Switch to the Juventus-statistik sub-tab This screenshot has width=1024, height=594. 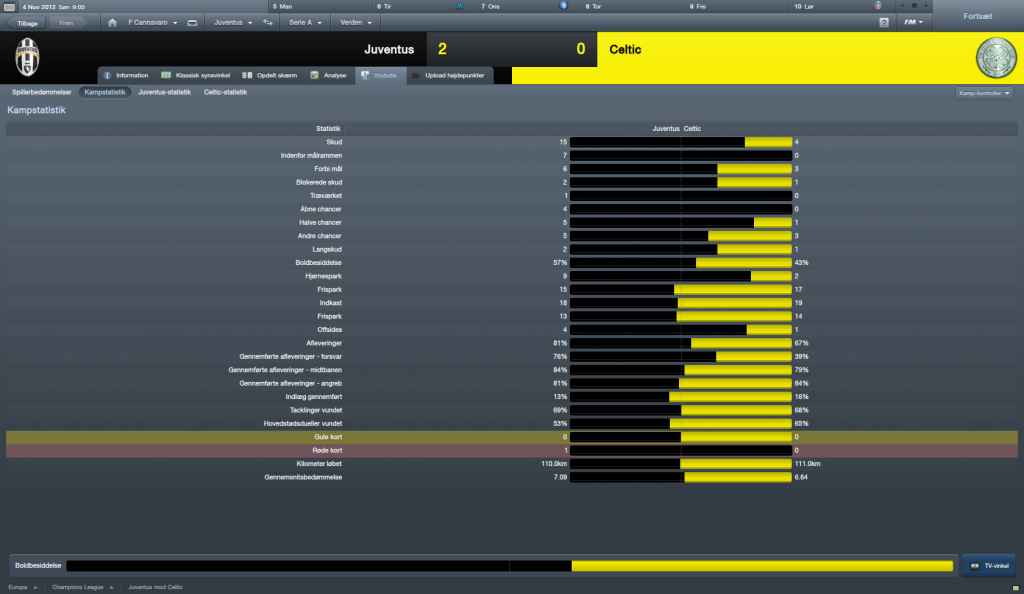(165, 93)
